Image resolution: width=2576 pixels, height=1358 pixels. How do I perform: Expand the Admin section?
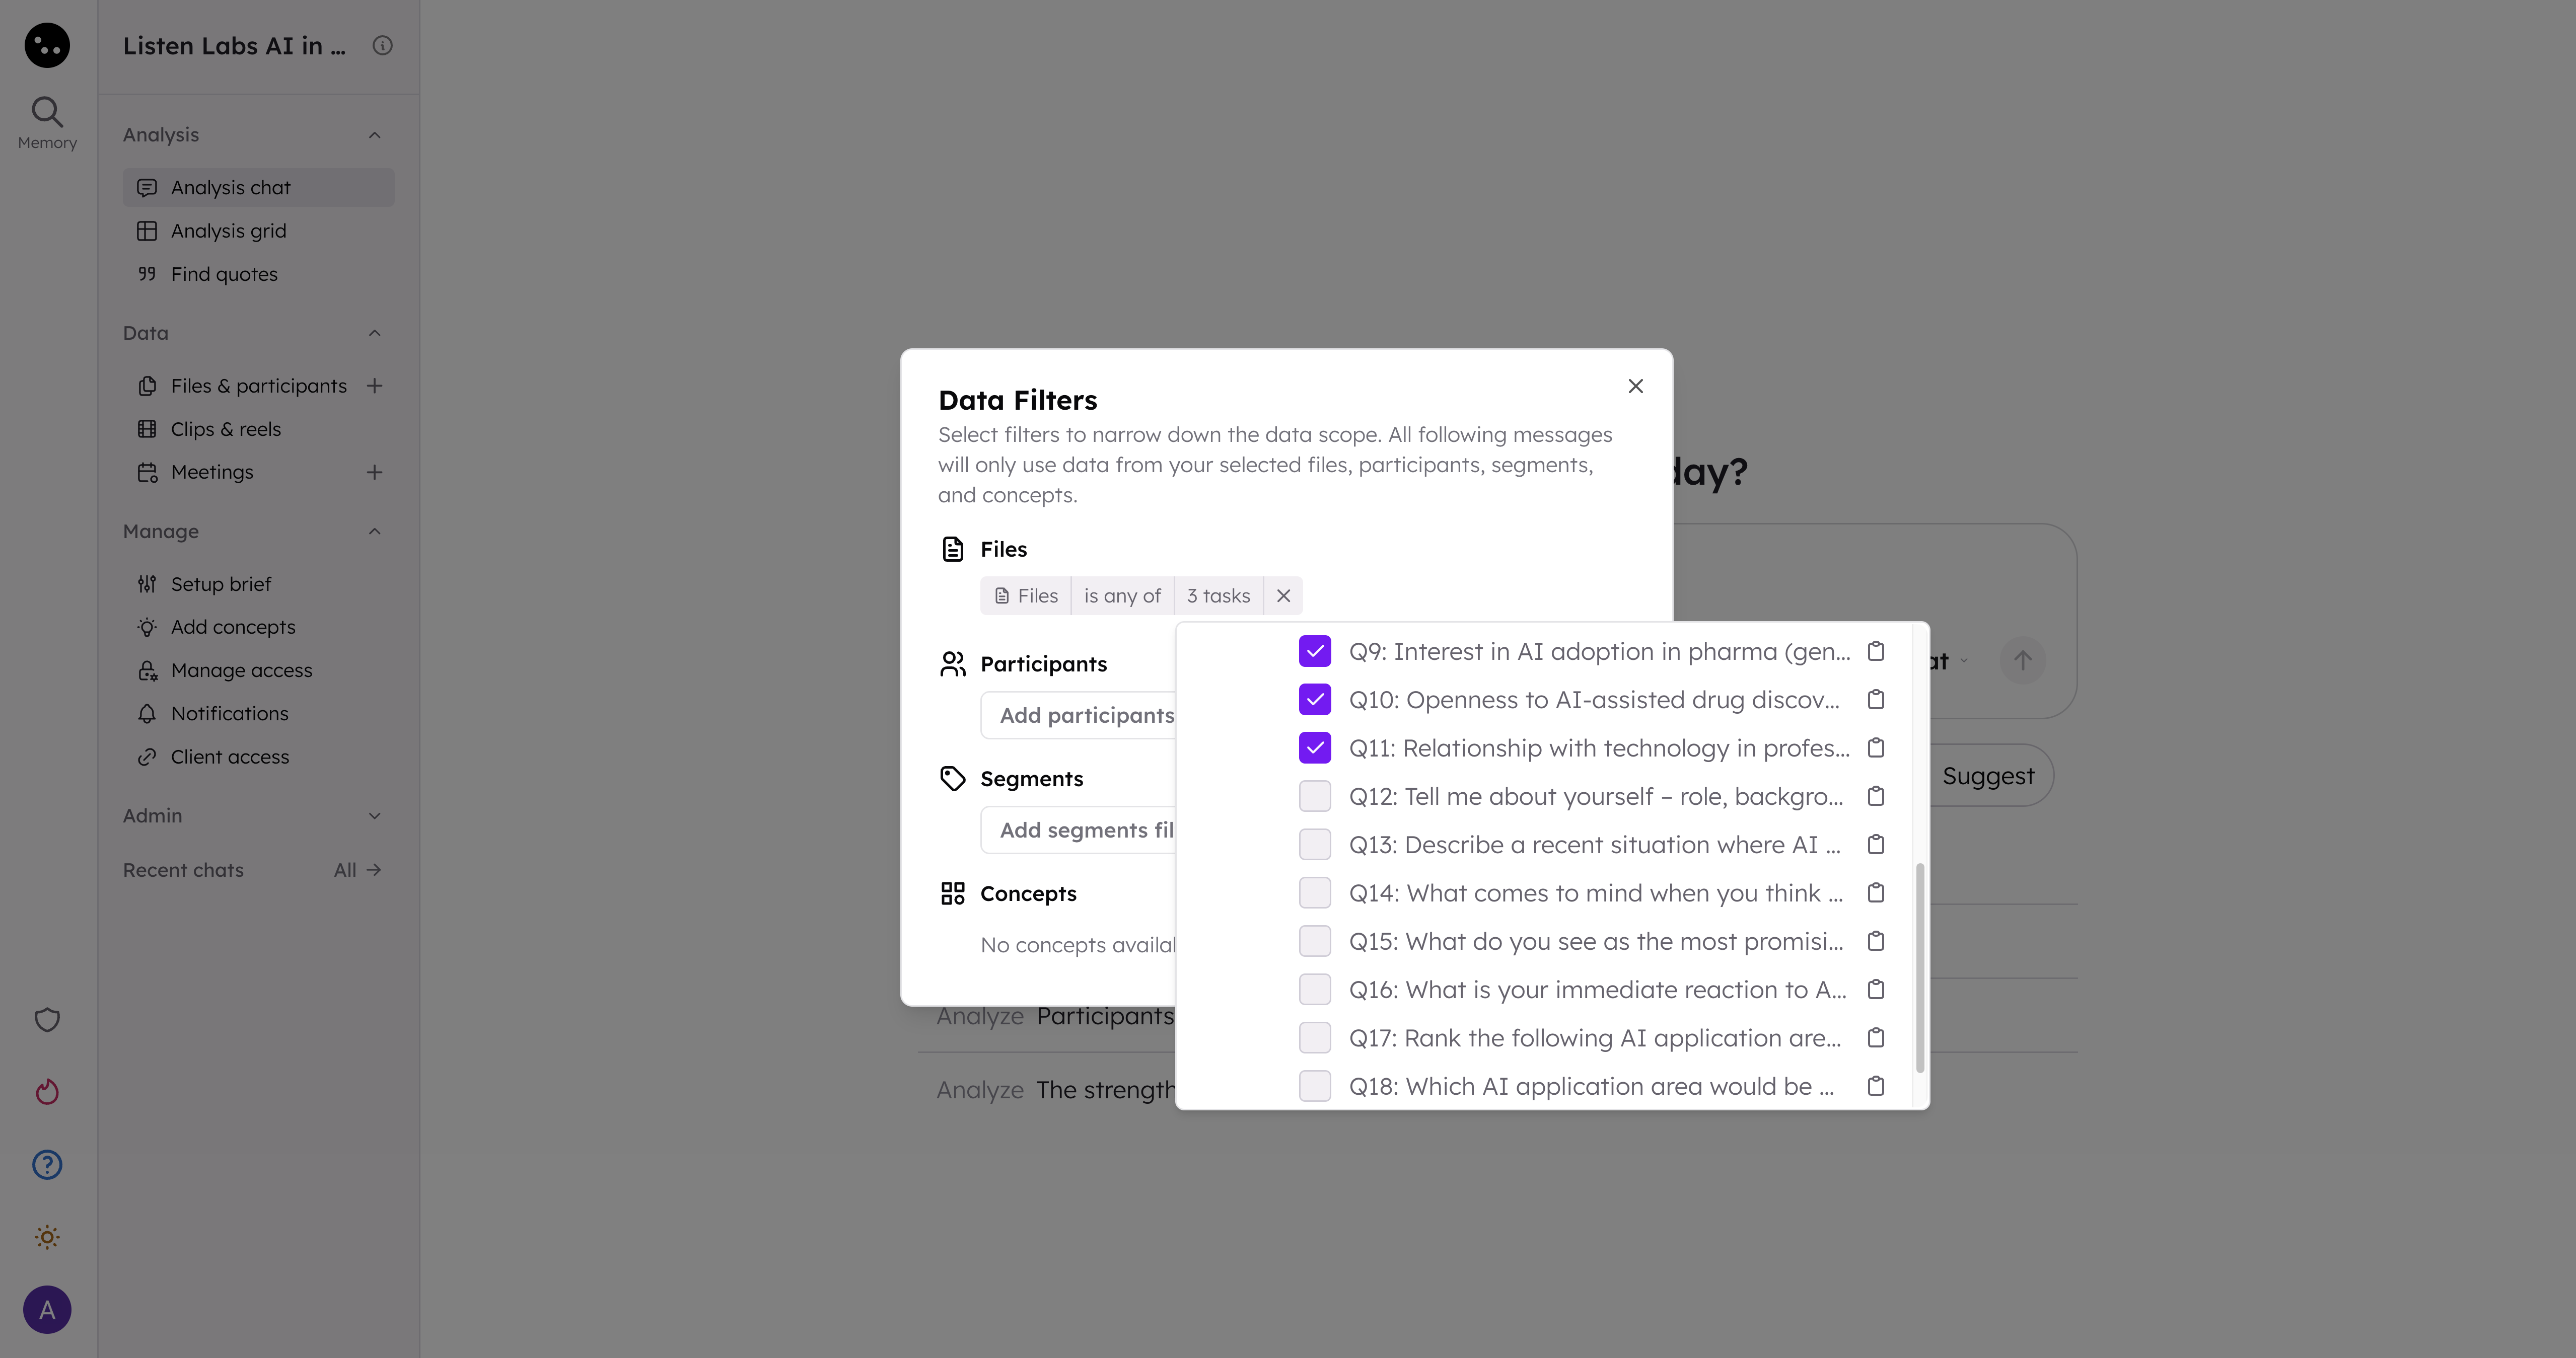click(375, 816)
